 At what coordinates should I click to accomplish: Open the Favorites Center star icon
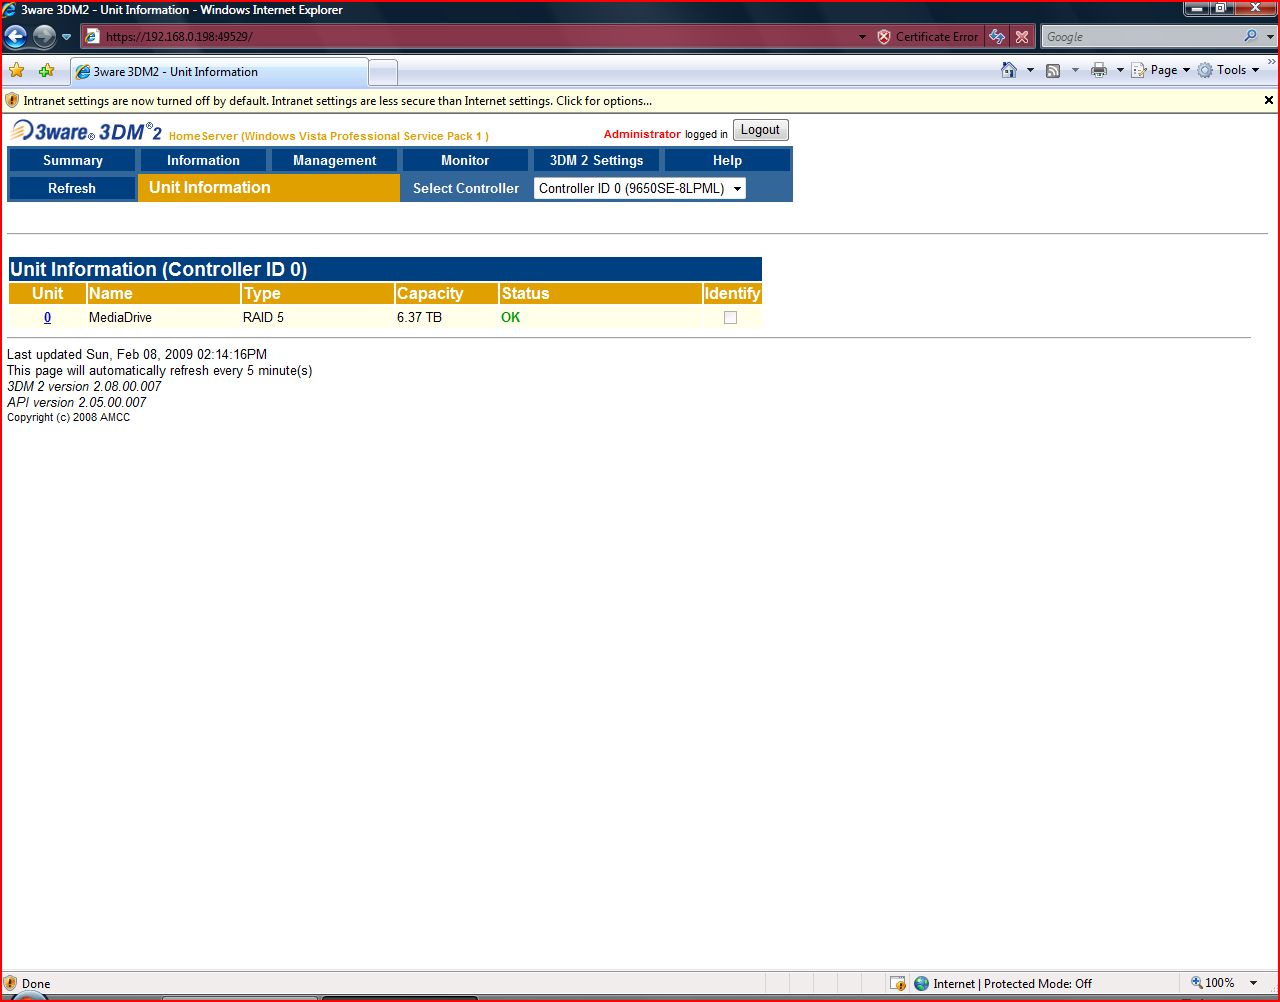17,71
